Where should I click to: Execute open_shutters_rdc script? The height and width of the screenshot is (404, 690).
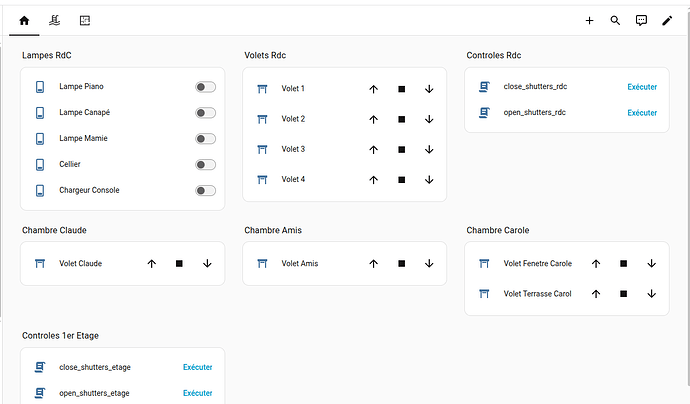[x=642, y=113]
